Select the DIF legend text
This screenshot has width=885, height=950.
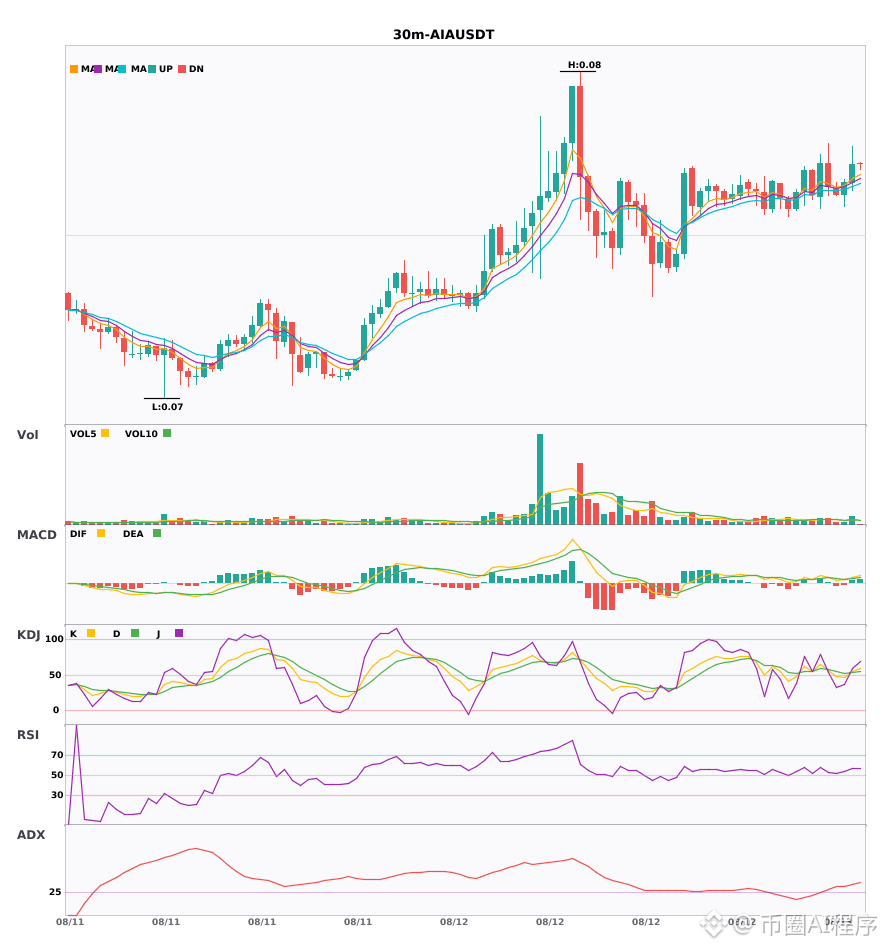coord(78,534)
